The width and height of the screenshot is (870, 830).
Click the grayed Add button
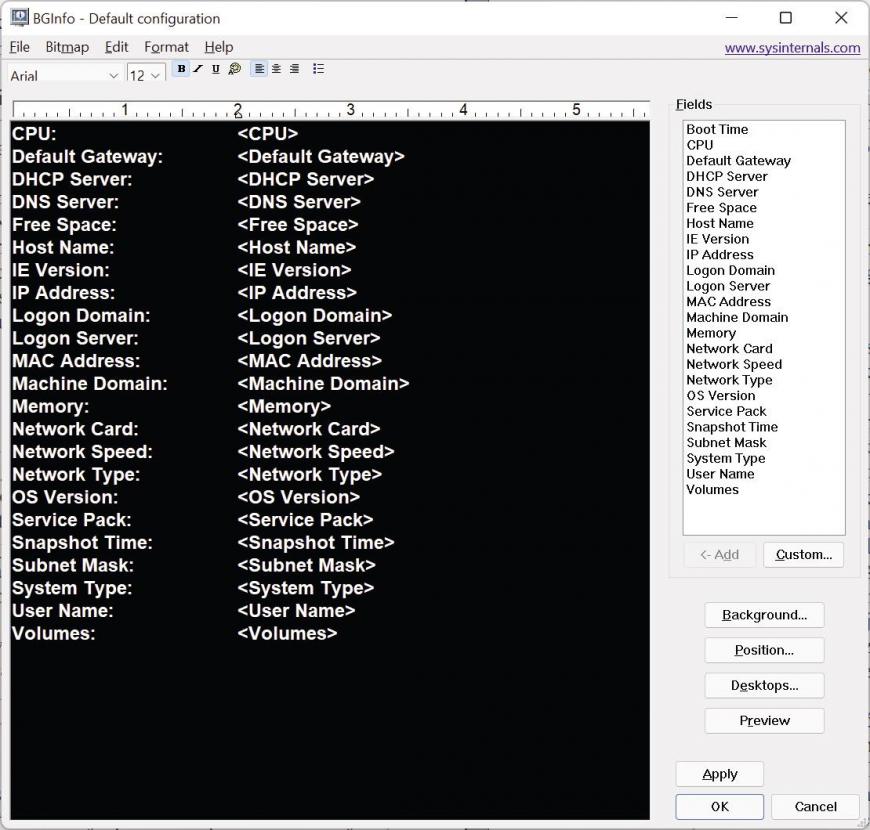pyautogui.click(x=720, y=555)
